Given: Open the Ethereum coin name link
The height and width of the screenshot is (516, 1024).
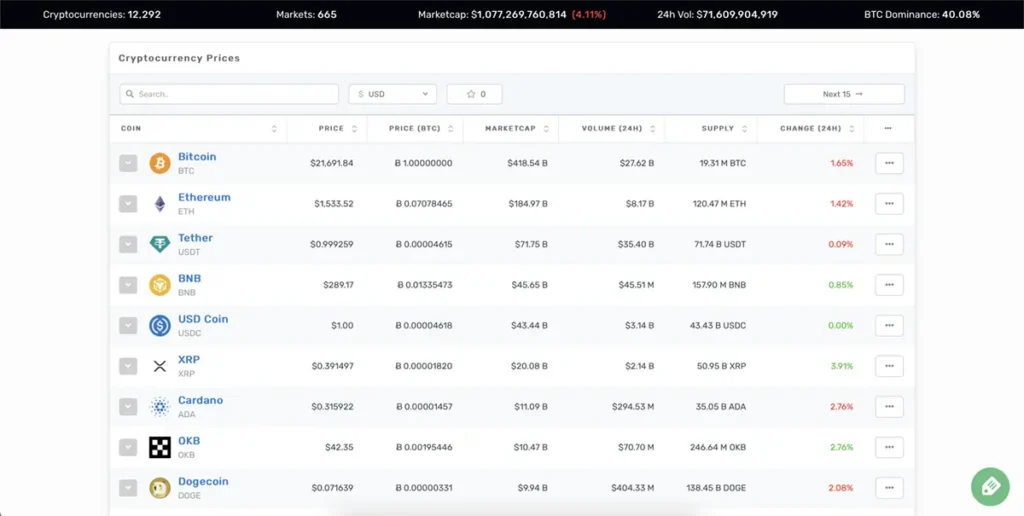Looking at the screenshot, I should point(204,197).
